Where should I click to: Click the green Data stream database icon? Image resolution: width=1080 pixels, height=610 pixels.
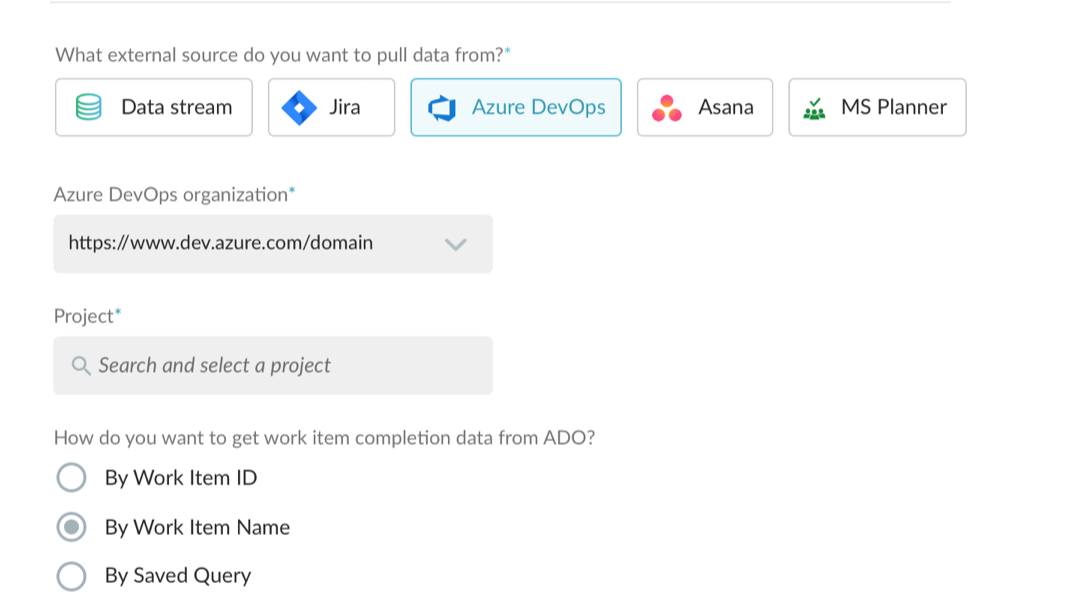click(x=89, y=107)
